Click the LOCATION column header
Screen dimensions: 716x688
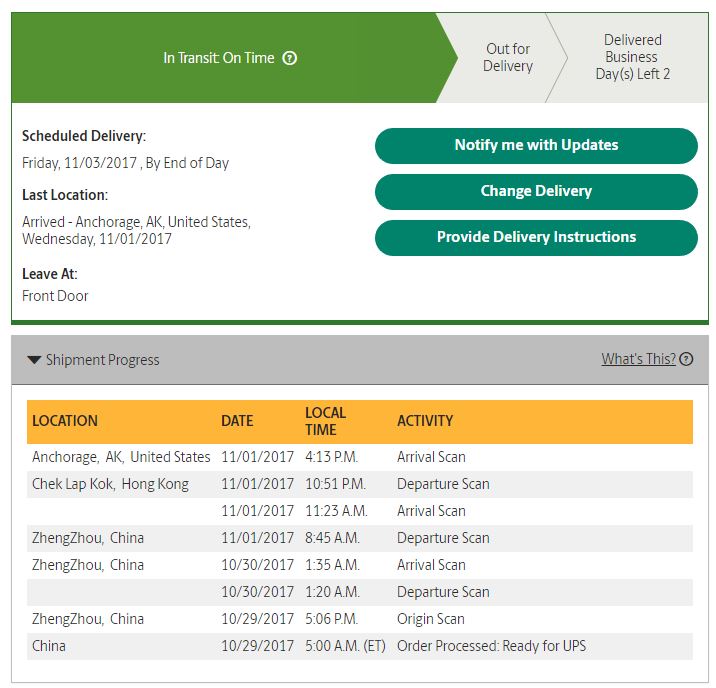pos(65,421)
